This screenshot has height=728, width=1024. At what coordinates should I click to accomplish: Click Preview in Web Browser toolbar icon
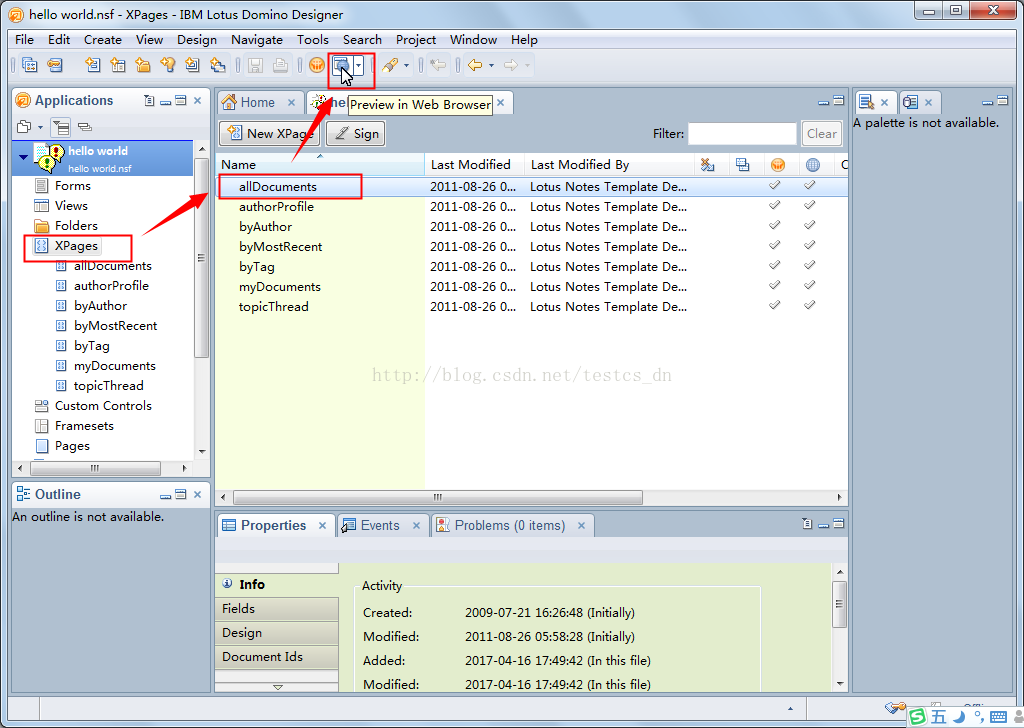click(x=342, y=65)
